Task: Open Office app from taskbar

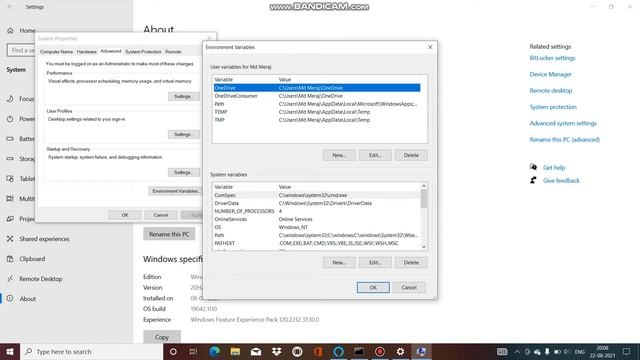Action: pyautogui.click(x=318, y=351)
